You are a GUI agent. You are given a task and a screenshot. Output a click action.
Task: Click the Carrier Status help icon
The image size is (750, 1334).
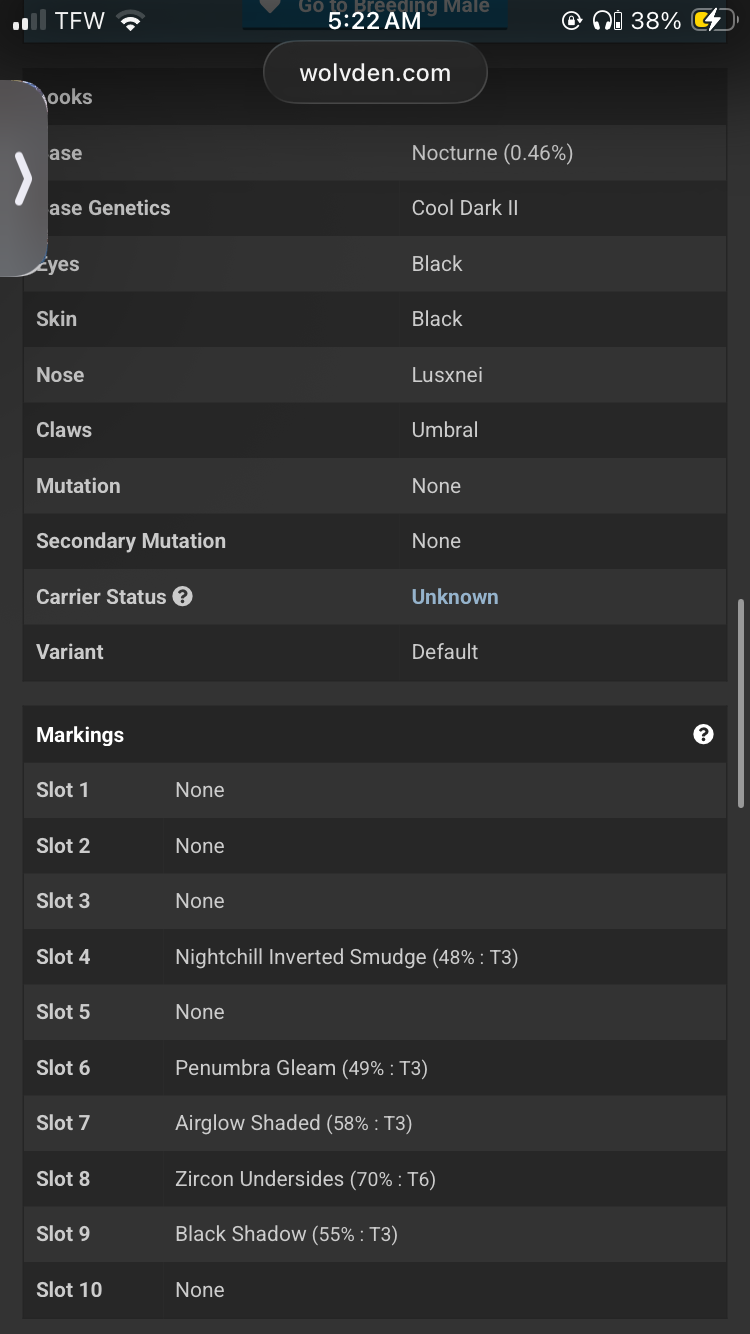click(x=182, y=597)
